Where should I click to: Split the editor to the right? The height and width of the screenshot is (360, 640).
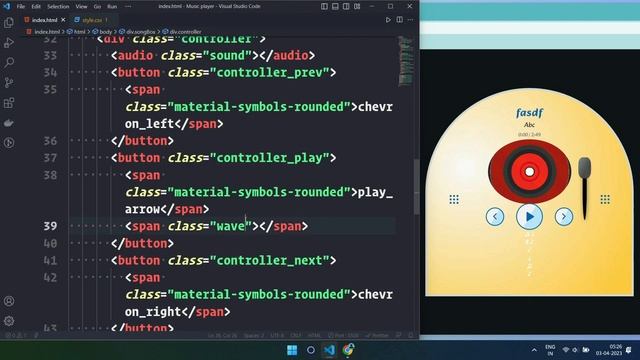click(x=399, y=20)
